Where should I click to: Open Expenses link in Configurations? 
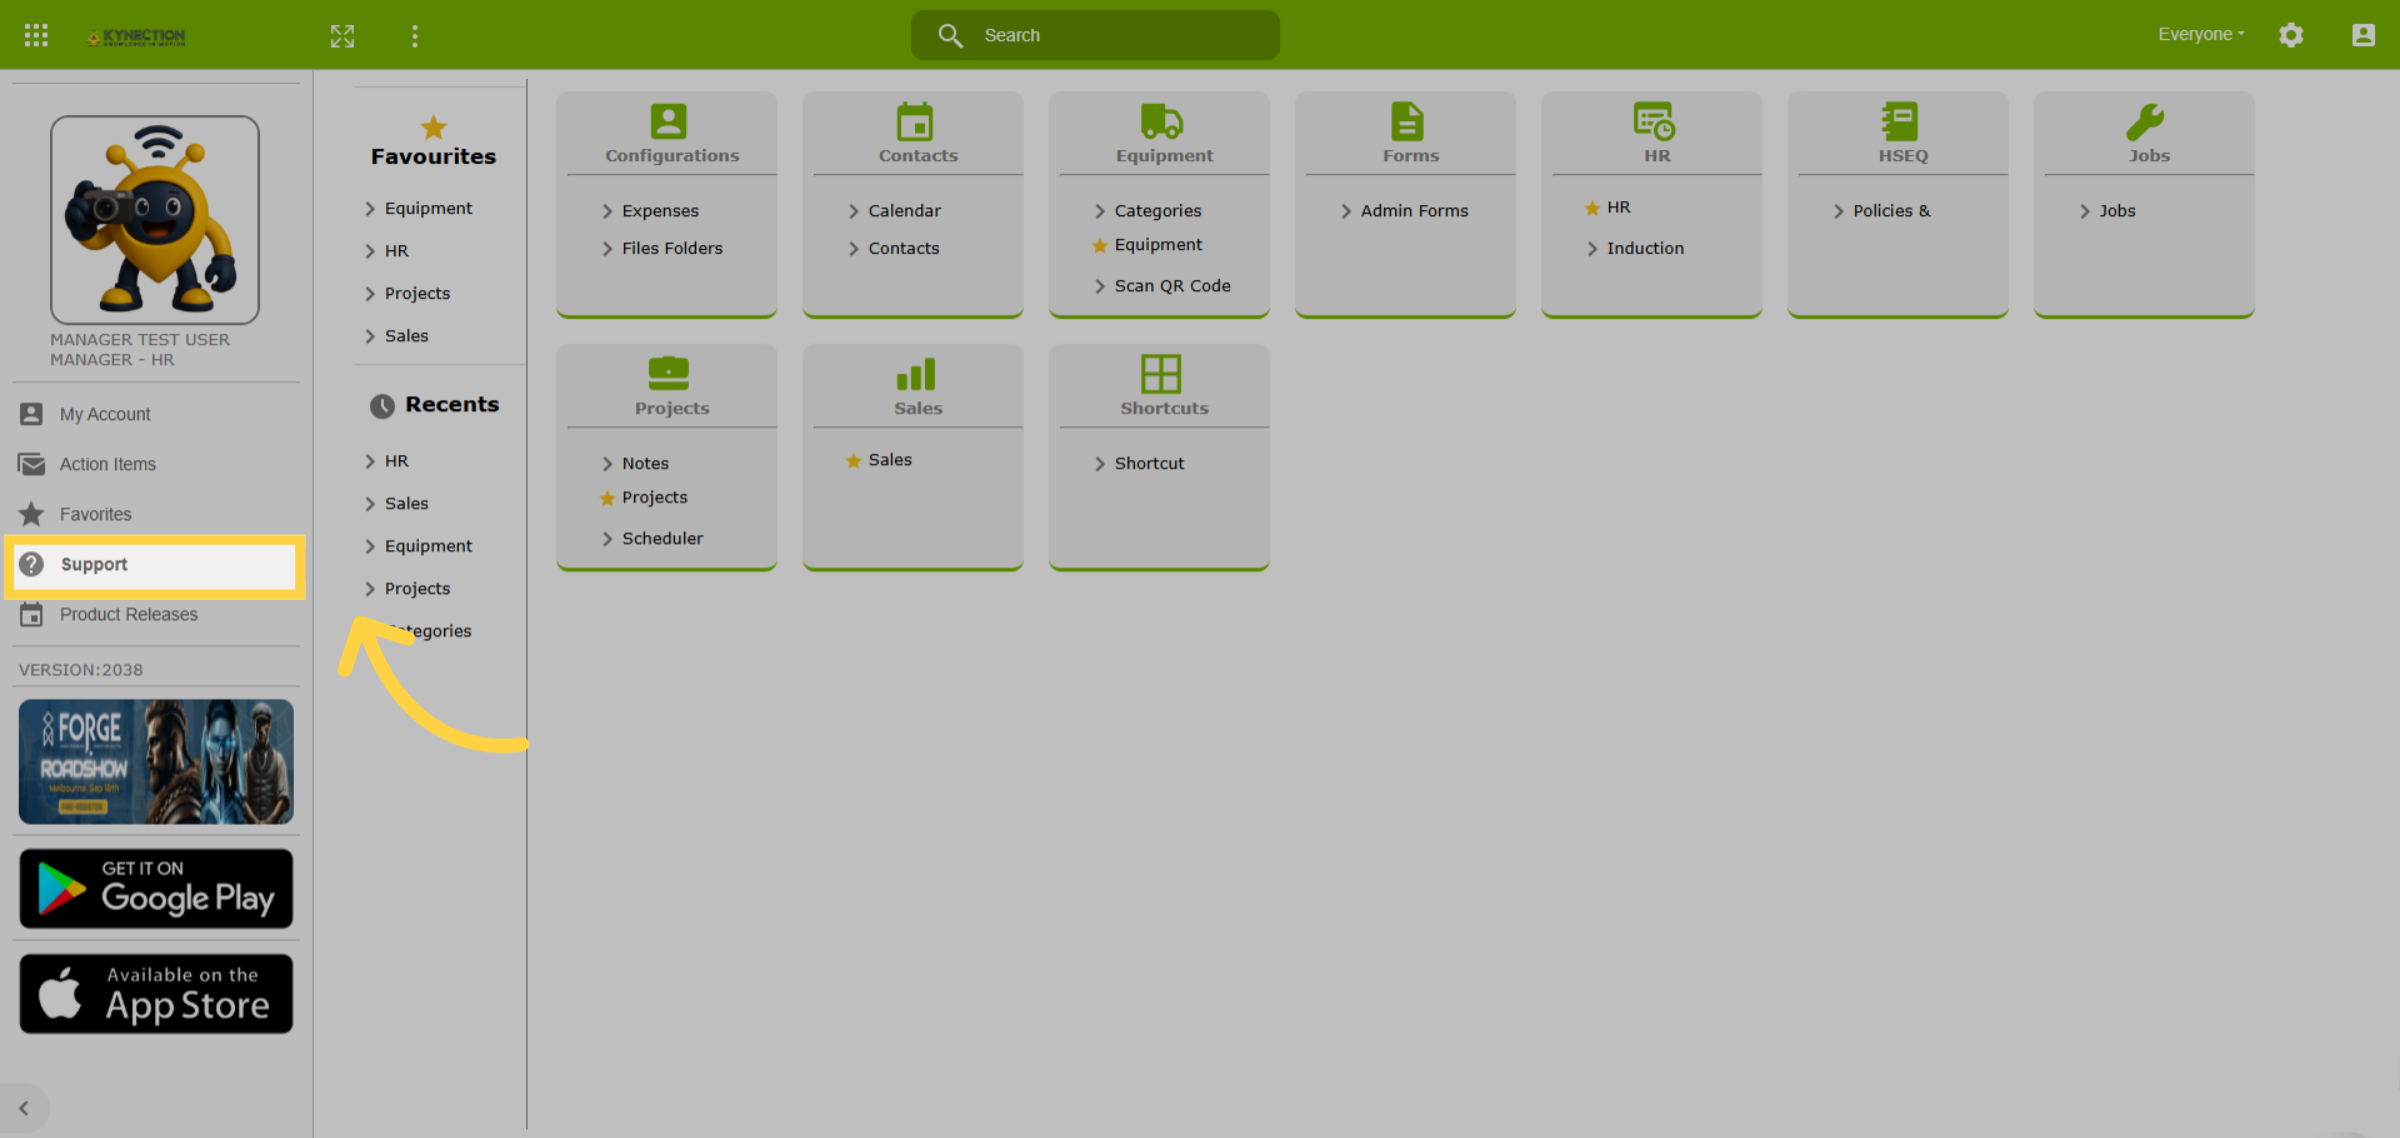click(660, 211)
